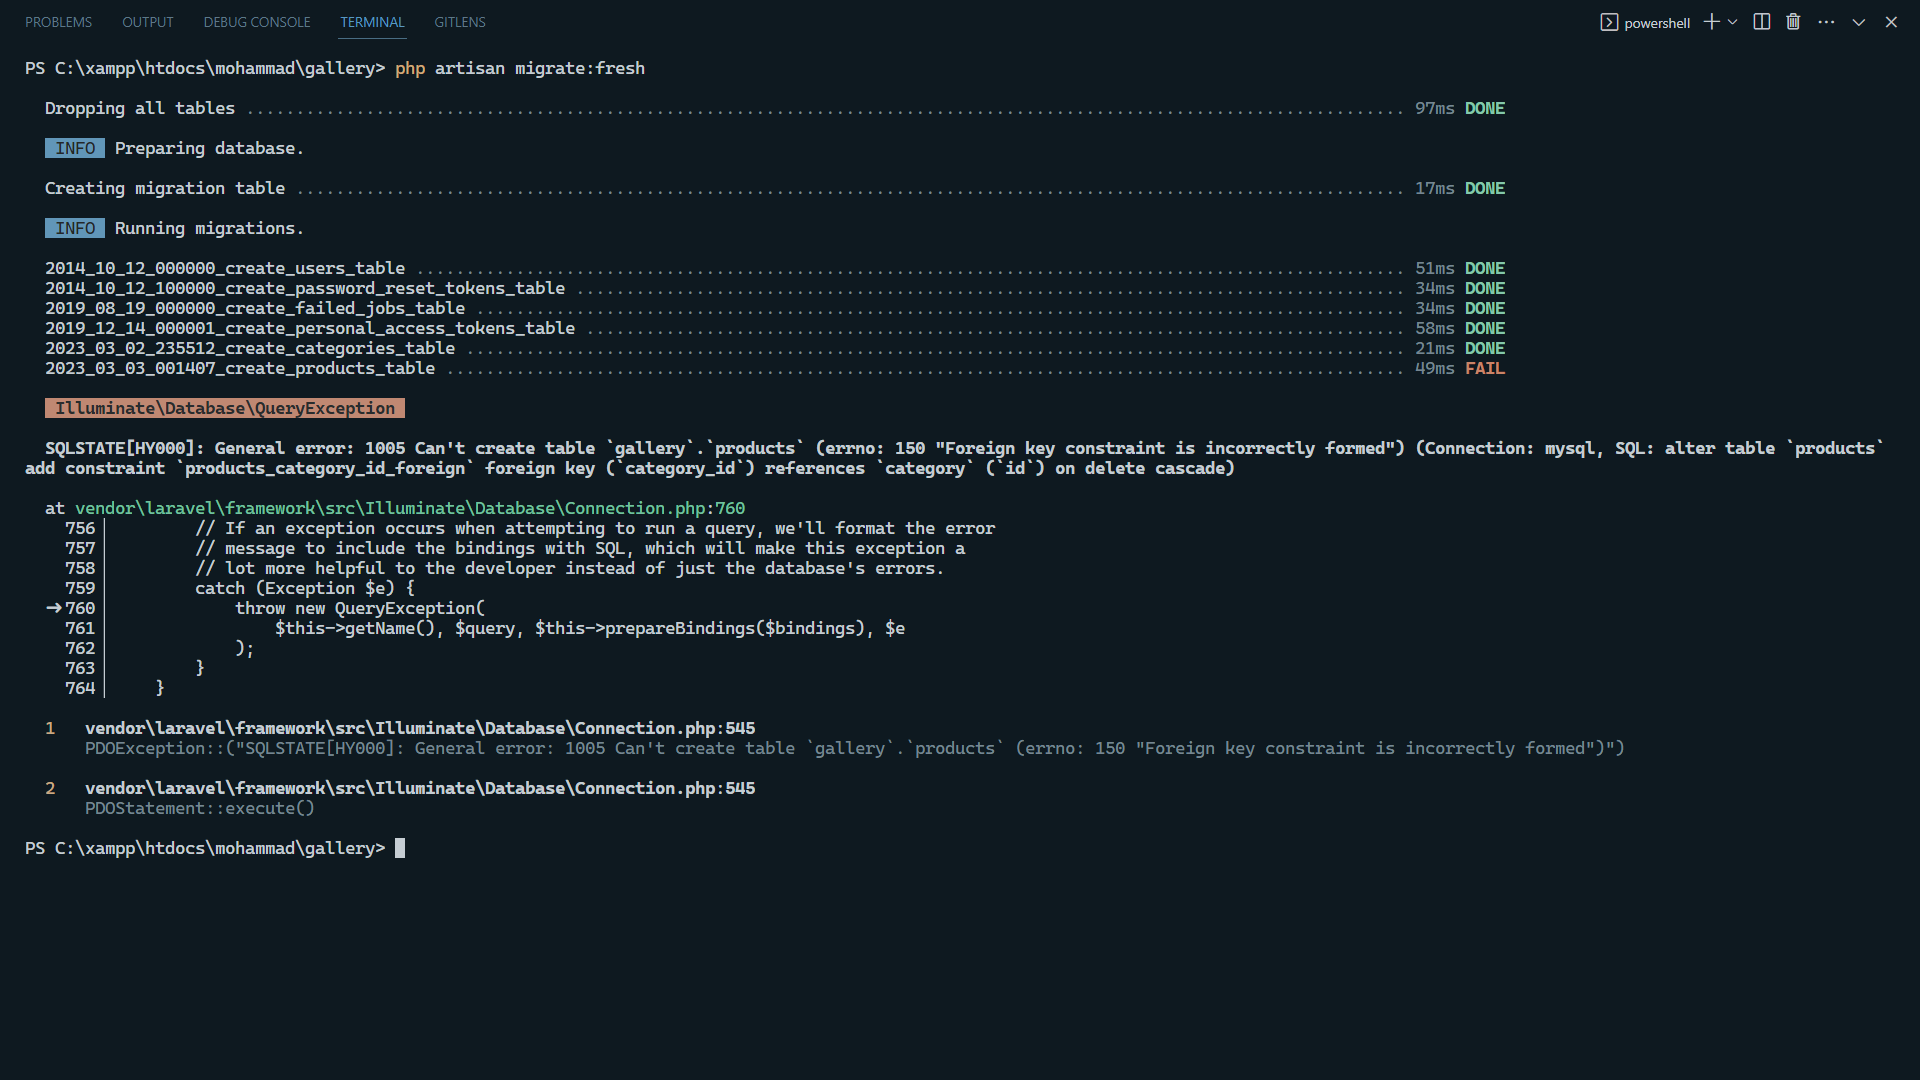The image size is (1920, 1080).
Task: Click the Illuminate\Database\QueryException label
Action: tap(225, 408)
